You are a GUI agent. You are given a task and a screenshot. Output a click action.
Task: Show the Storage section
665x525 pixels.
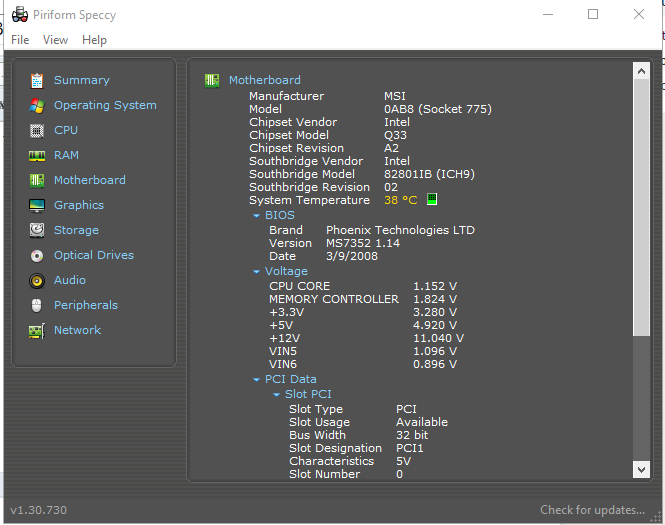pos(76,230)
